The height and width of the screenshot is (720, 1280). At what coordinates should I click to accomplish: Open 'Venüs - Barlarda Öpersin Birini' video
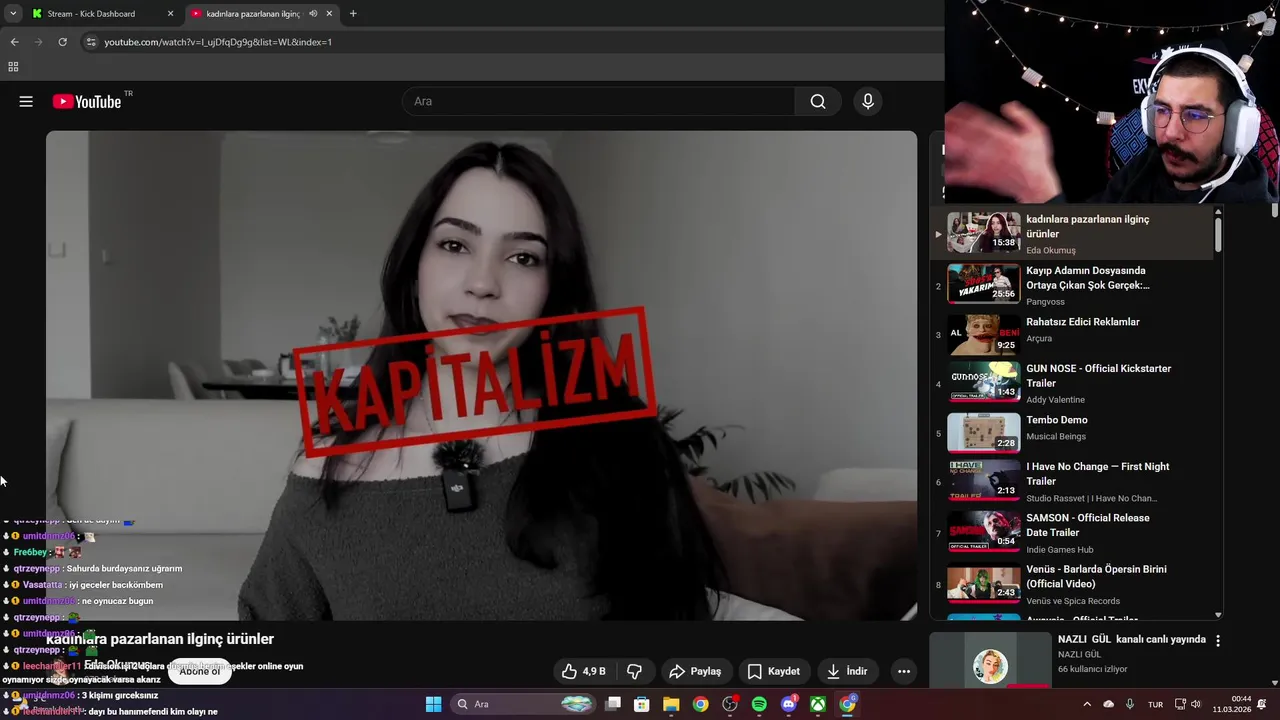(x=1070, y=584)
